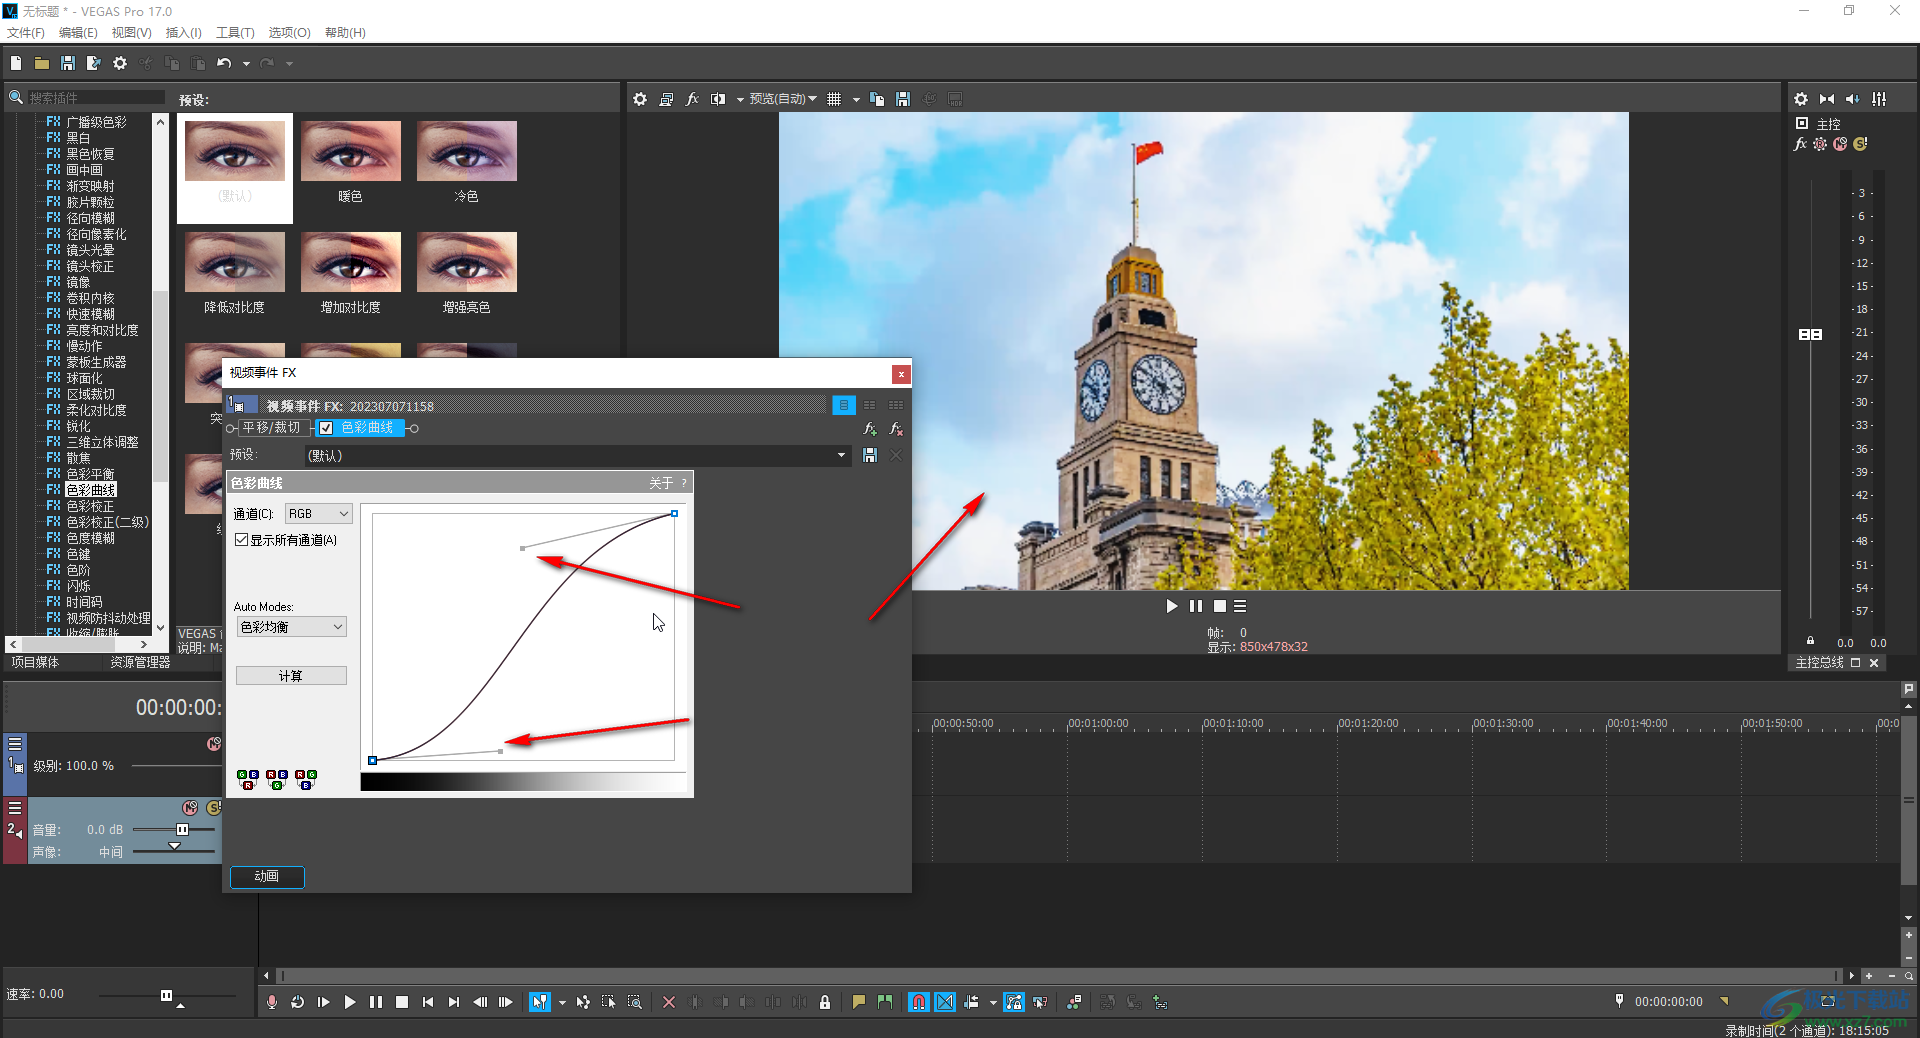Toggle preview on external monitor

[666, 99]
